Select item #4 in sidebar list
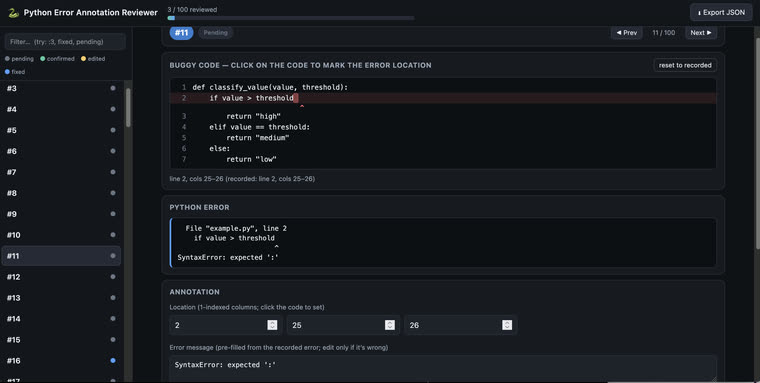 61,109
